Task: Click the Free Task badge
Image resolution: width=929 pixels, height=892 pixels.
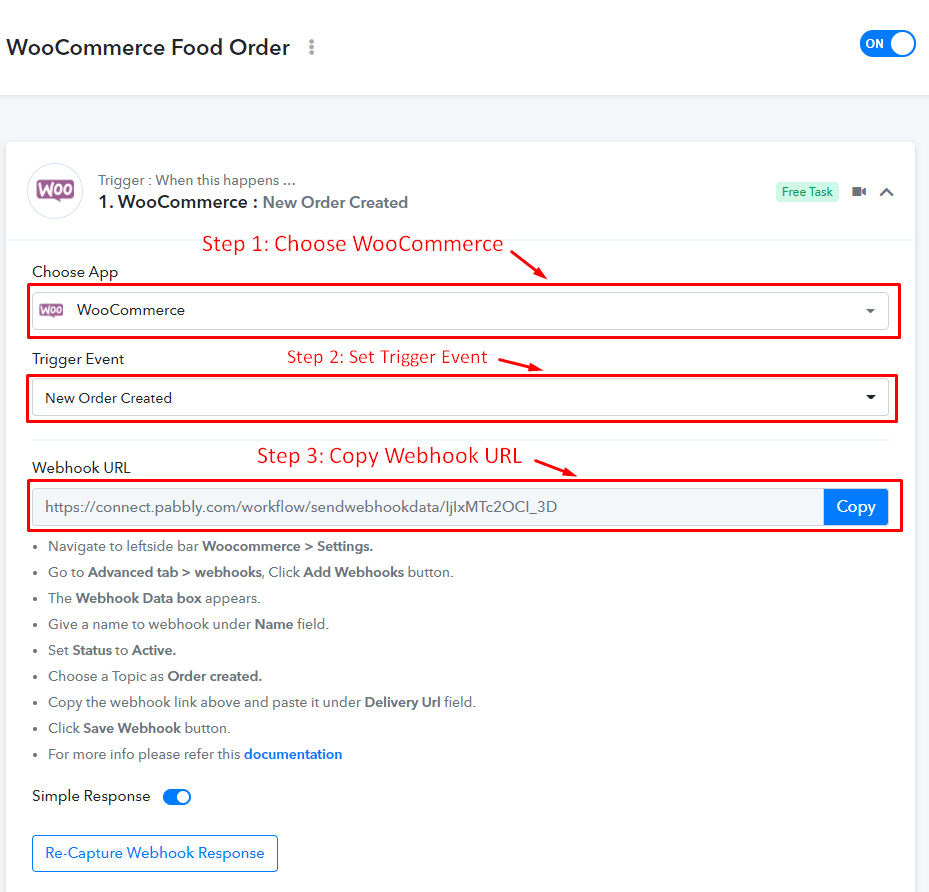Action: [807, 192]
